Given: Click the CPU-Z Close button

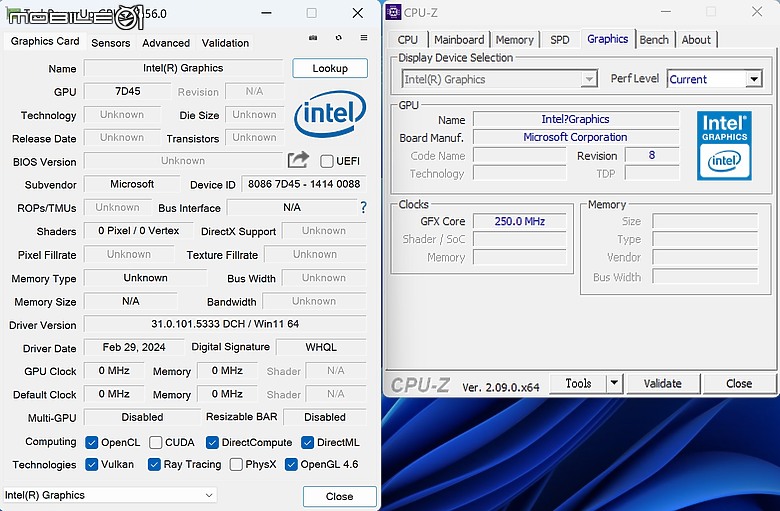Looking at the screenshot, I should click(739, 383).
